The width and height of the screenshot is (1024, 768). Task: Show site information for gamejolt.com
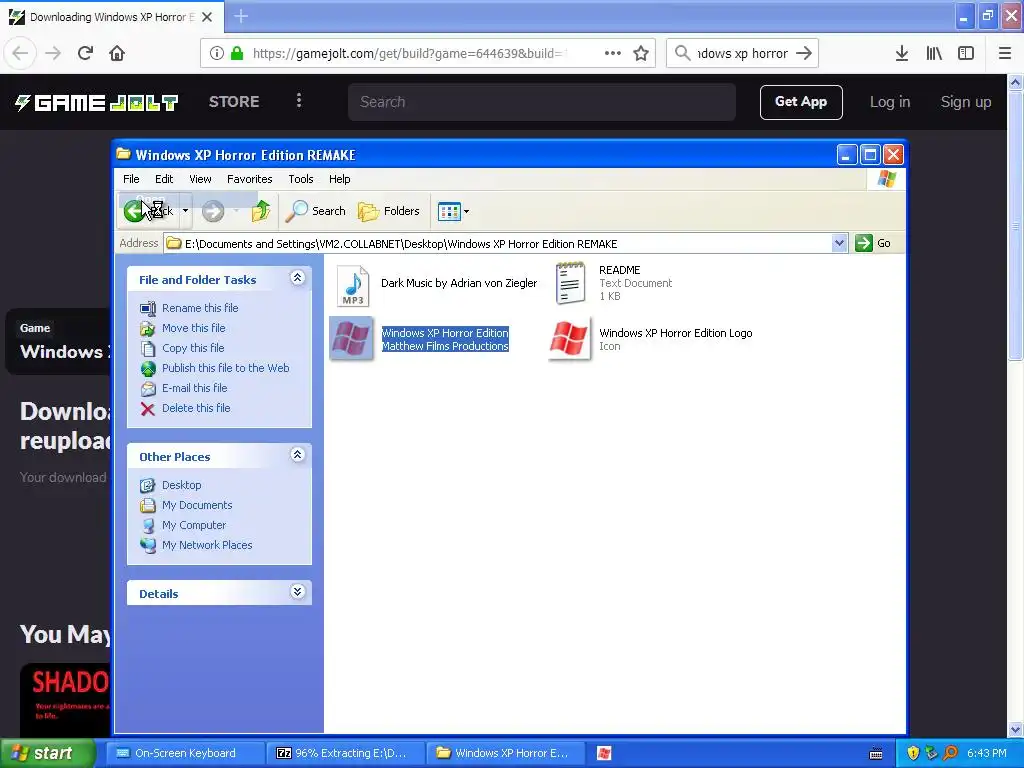pyautogui.click(x=217, y=53)
